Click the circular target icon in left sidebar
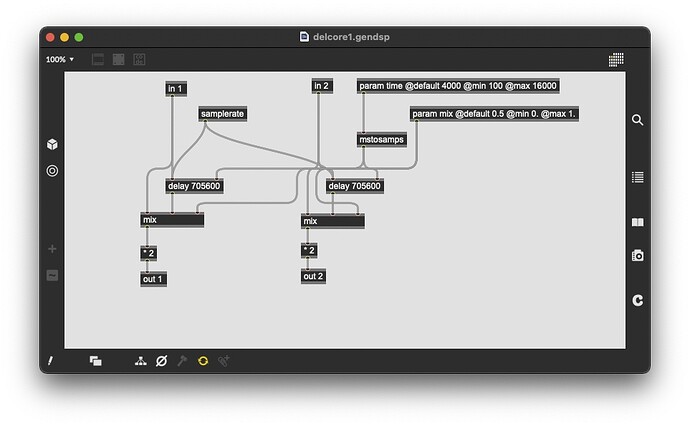 click(x=52, y=171)
